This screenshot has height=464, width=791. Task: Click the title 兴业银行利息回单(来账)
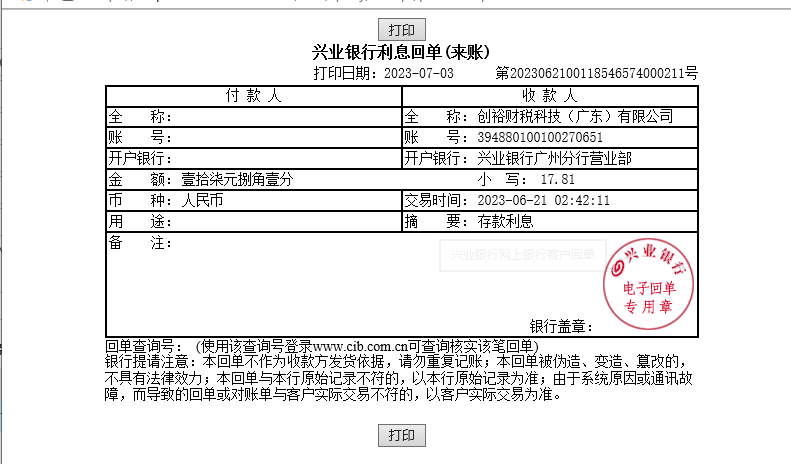click(401, 52)
